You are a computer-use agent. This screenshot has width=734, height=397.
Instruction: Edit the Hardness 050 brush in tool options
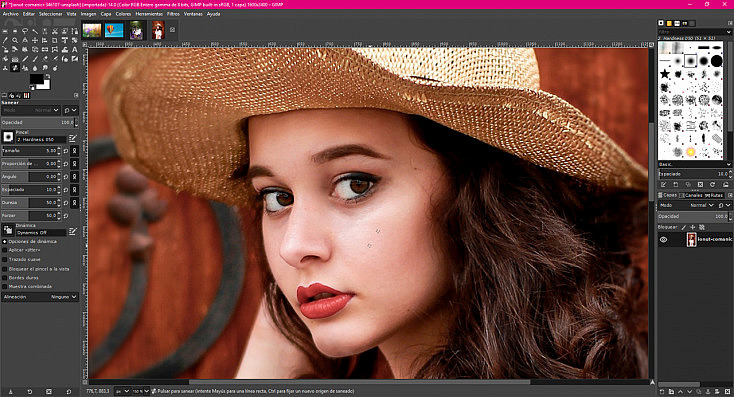coord(73,139)
